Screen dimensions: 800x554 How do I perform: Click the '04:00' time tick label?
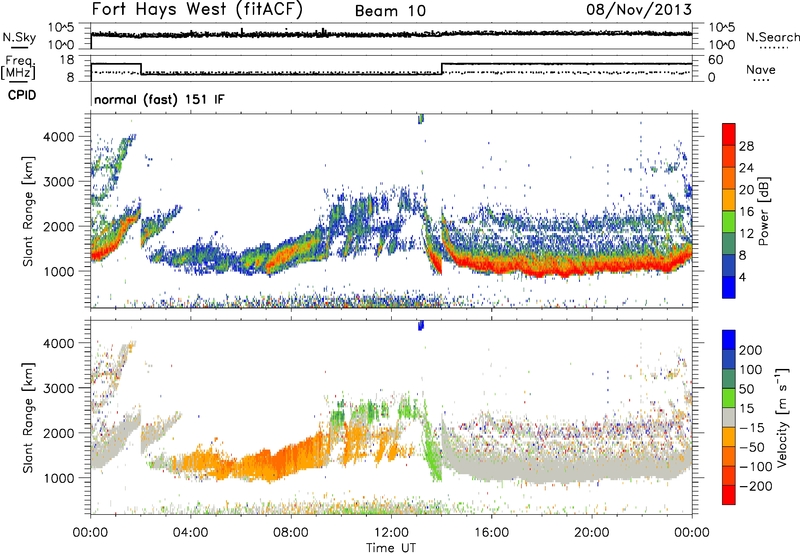click(190, 533)
